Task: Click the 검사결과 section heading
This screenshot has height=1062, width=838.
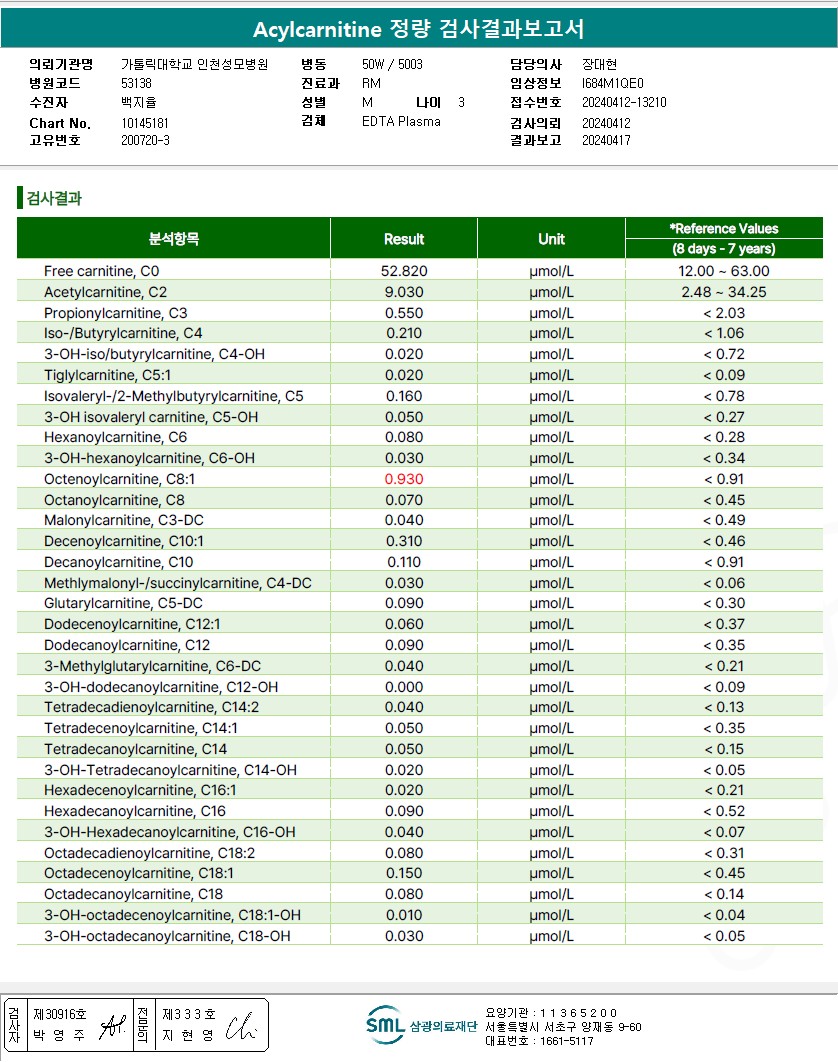Action: click(x=54, y=198)
